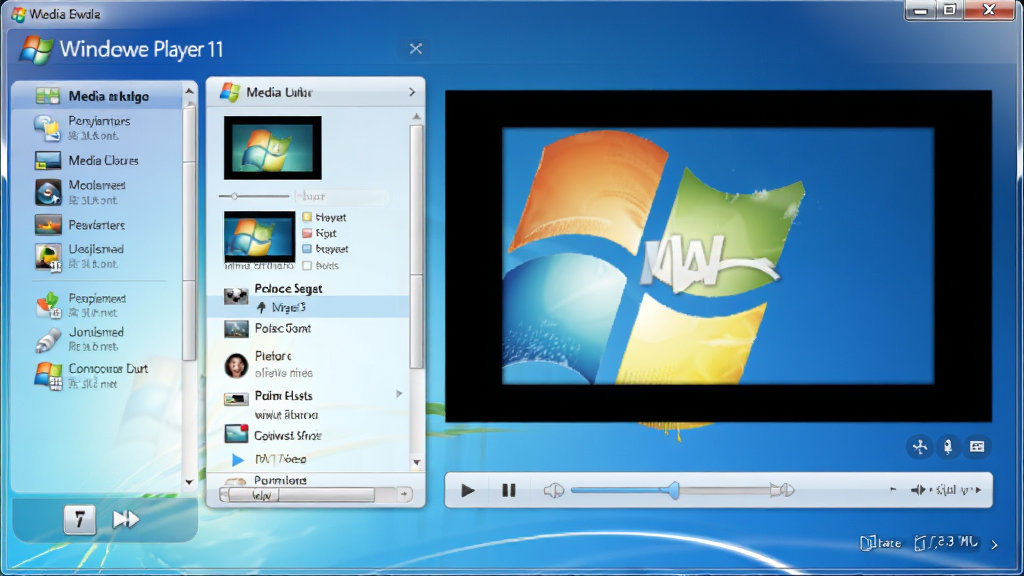Click the fast-forward double arrow button
The image size is (1024, 576).
[x=125, y=519]
